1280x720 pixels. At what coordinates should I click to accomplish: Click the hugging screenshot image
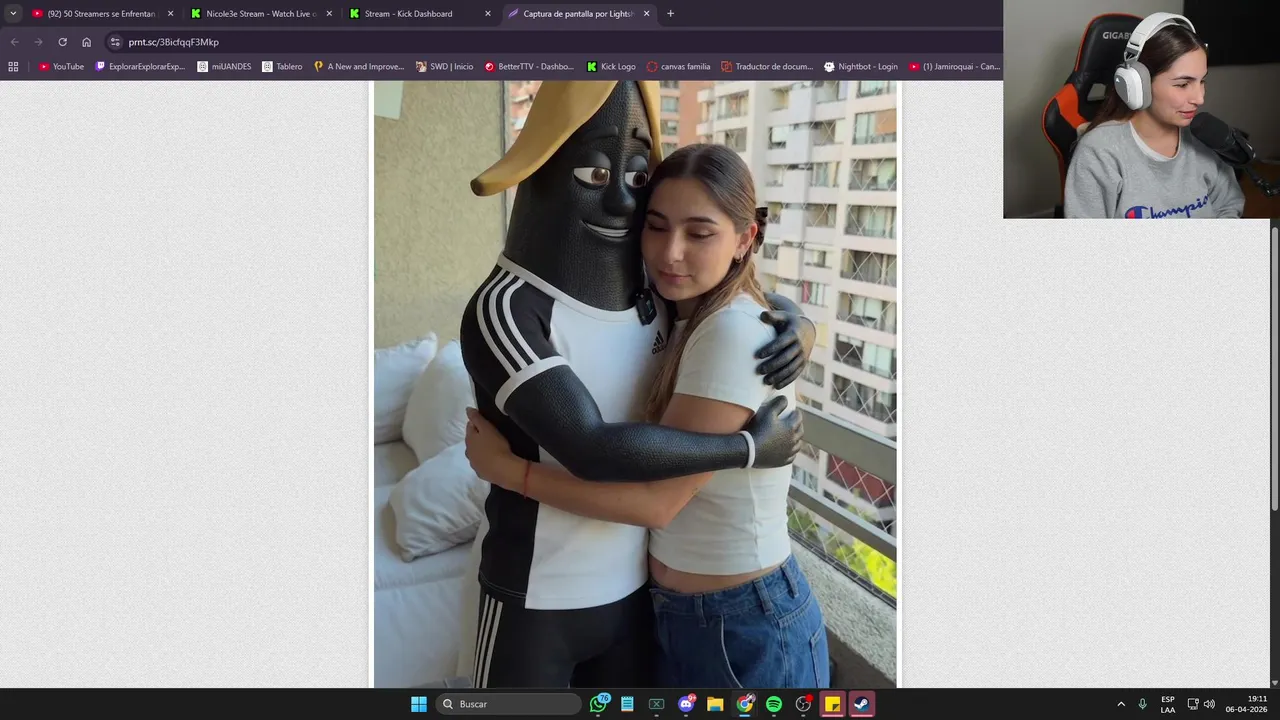tap(635, 385)
